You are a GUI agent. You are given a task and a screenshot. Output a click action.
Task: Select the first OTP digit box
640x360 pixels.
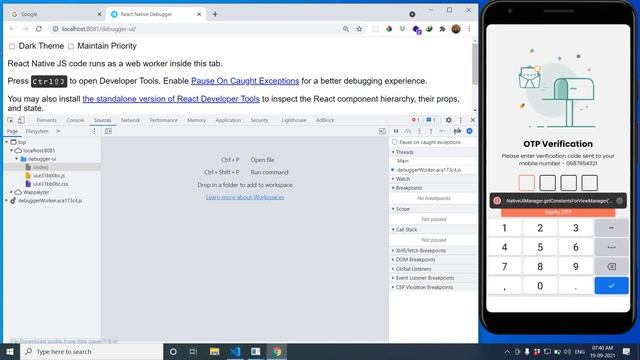(x=527, y=183)
